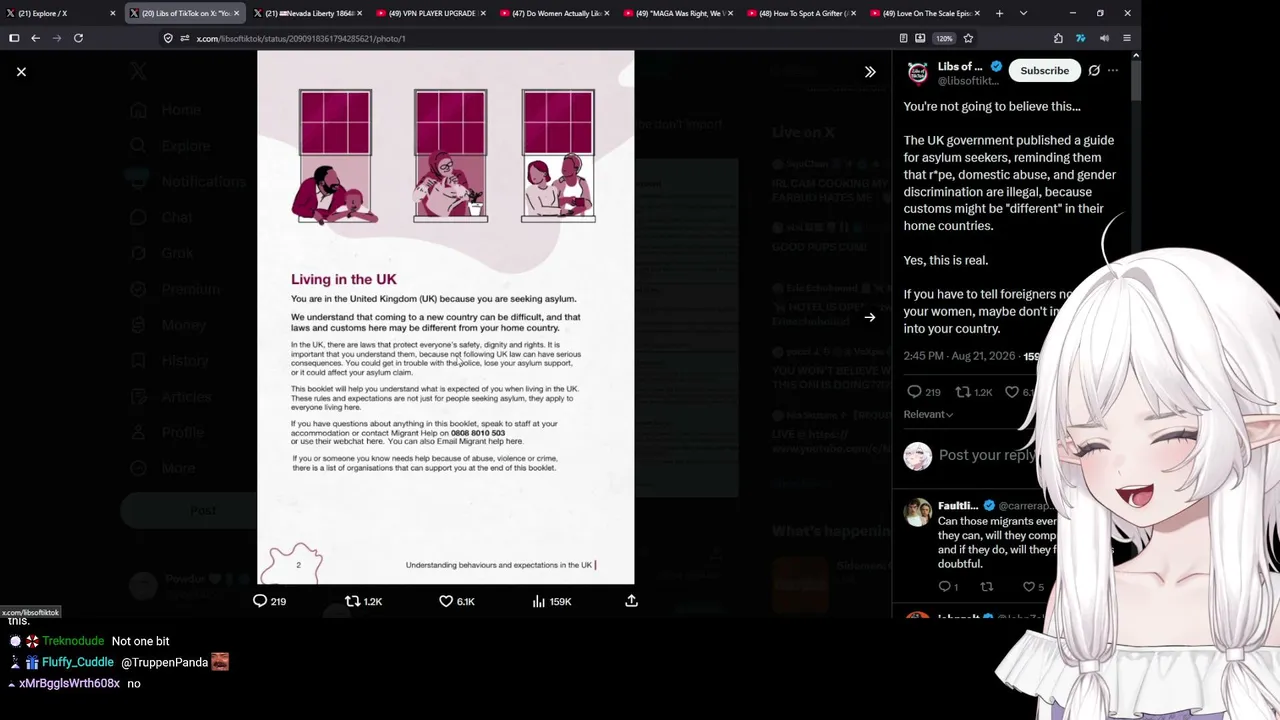
Task: Share the post via the upload-arrow icon
Action: (x=631, y=601)
